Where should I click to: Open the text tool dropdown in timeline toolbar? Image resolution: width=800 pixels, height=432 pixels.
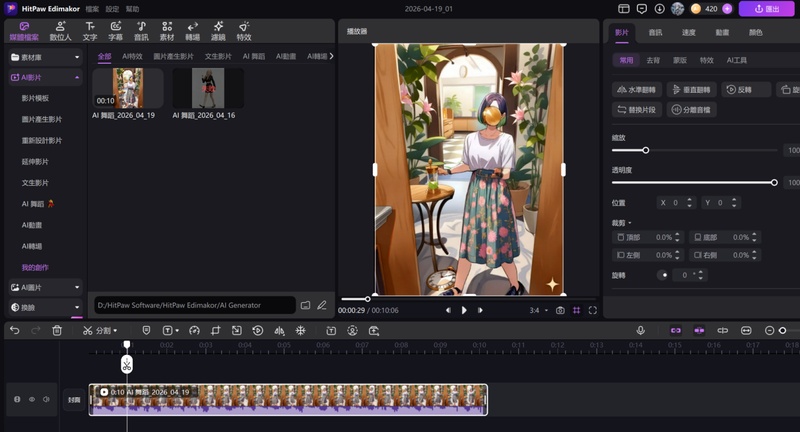tap(177, 331)
